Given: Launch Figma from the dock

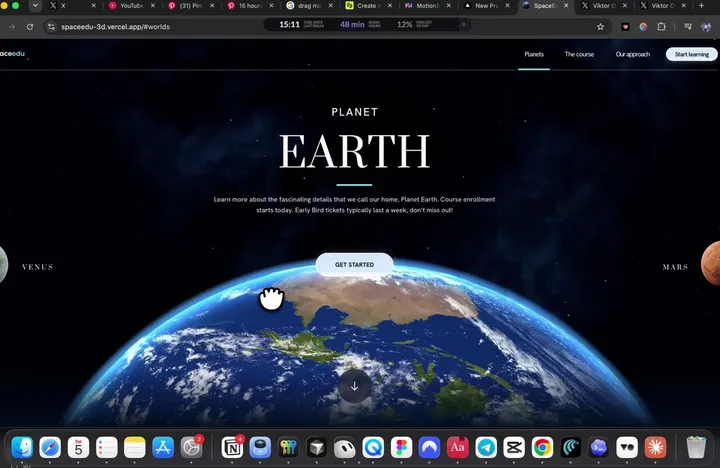Looking at the screenshot, I should [x=401, y=447].
